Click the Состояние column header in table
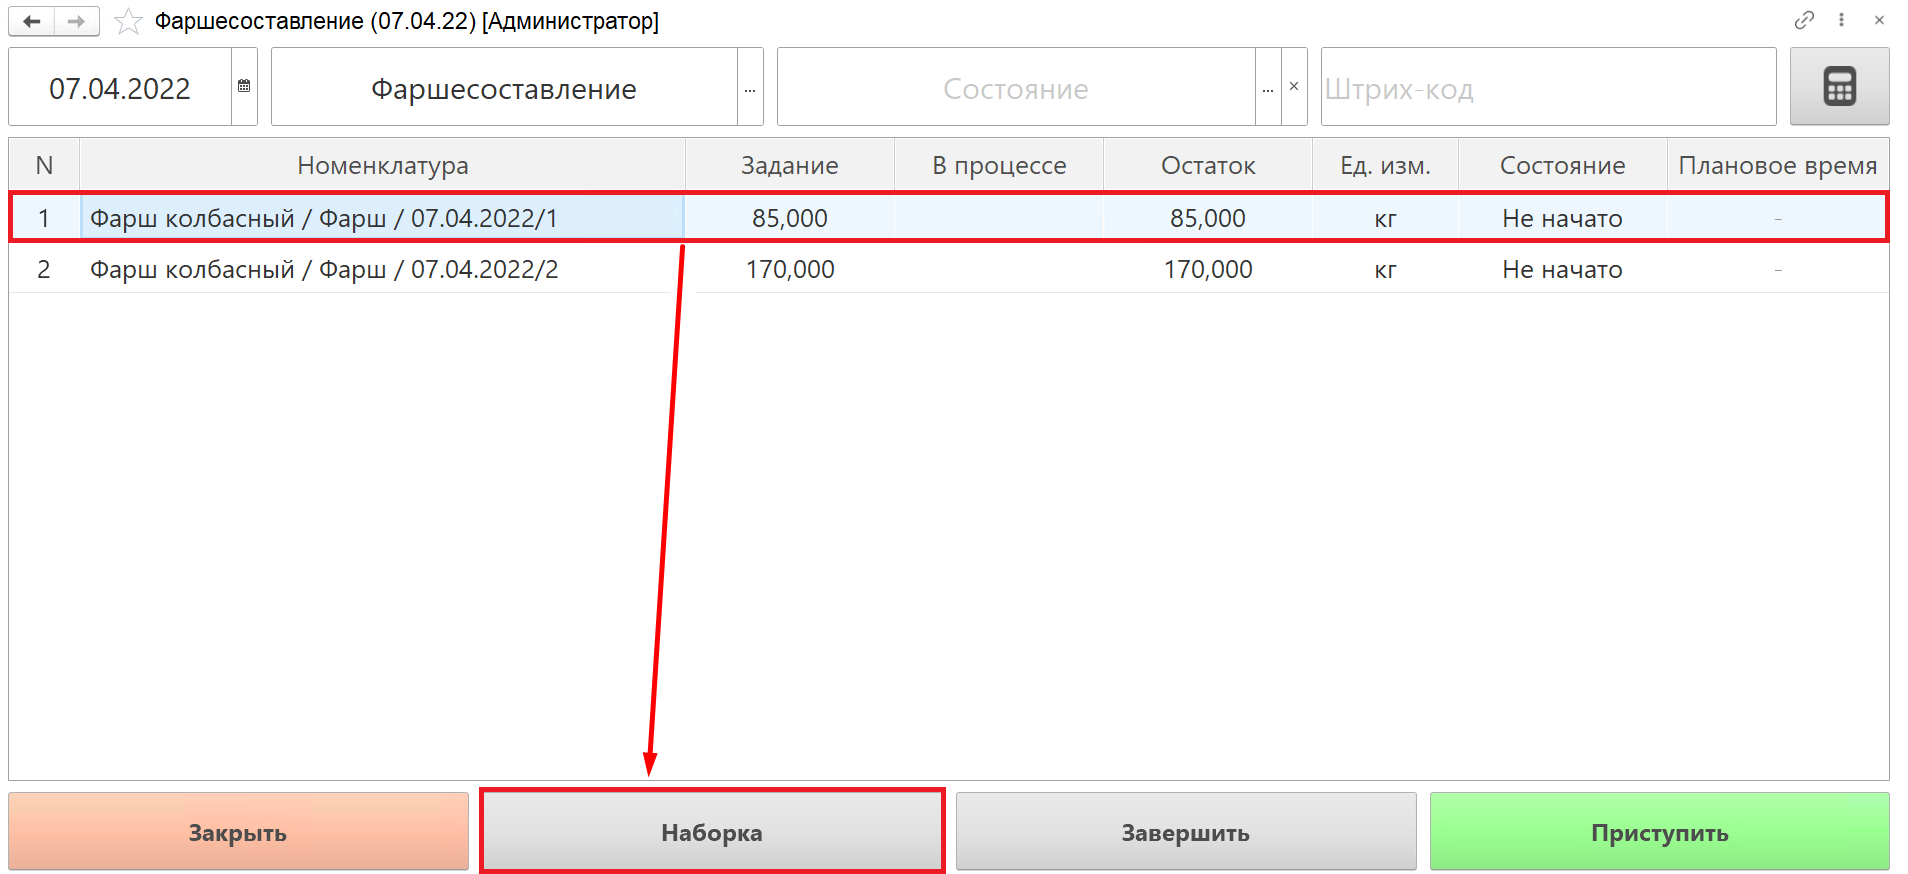The image size is (1908, 874). (x=1563, y=165)
